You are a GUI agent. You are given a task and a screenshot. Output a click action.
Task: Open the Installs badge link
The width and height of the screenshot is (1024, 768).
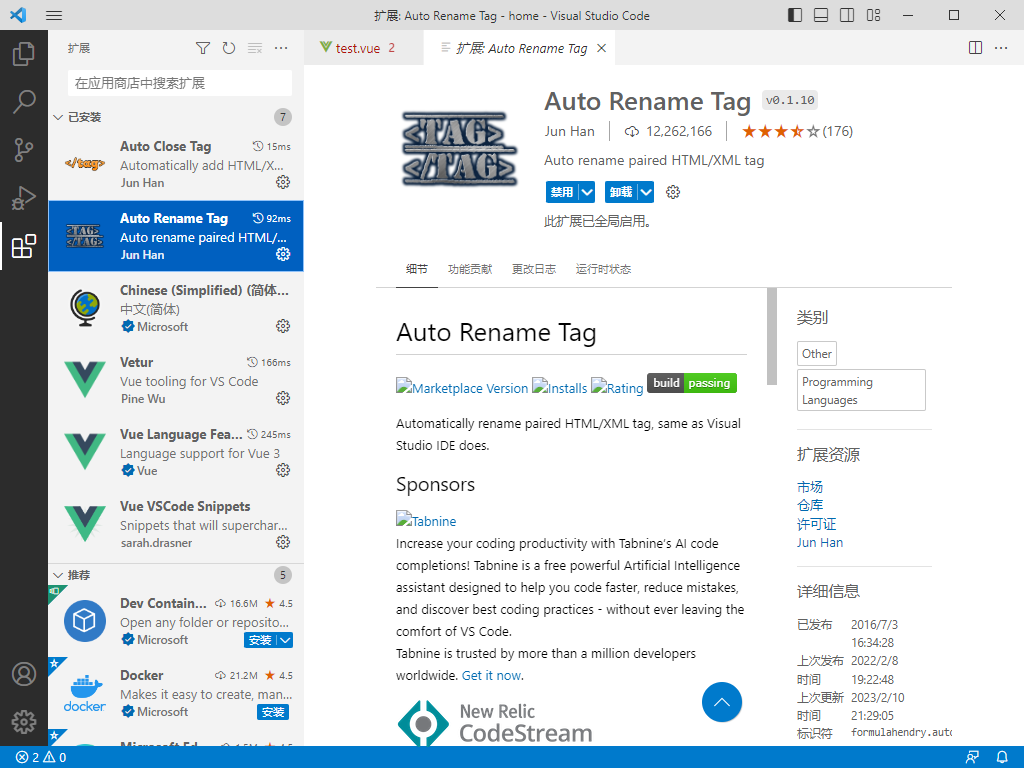[x=560, y=387]
